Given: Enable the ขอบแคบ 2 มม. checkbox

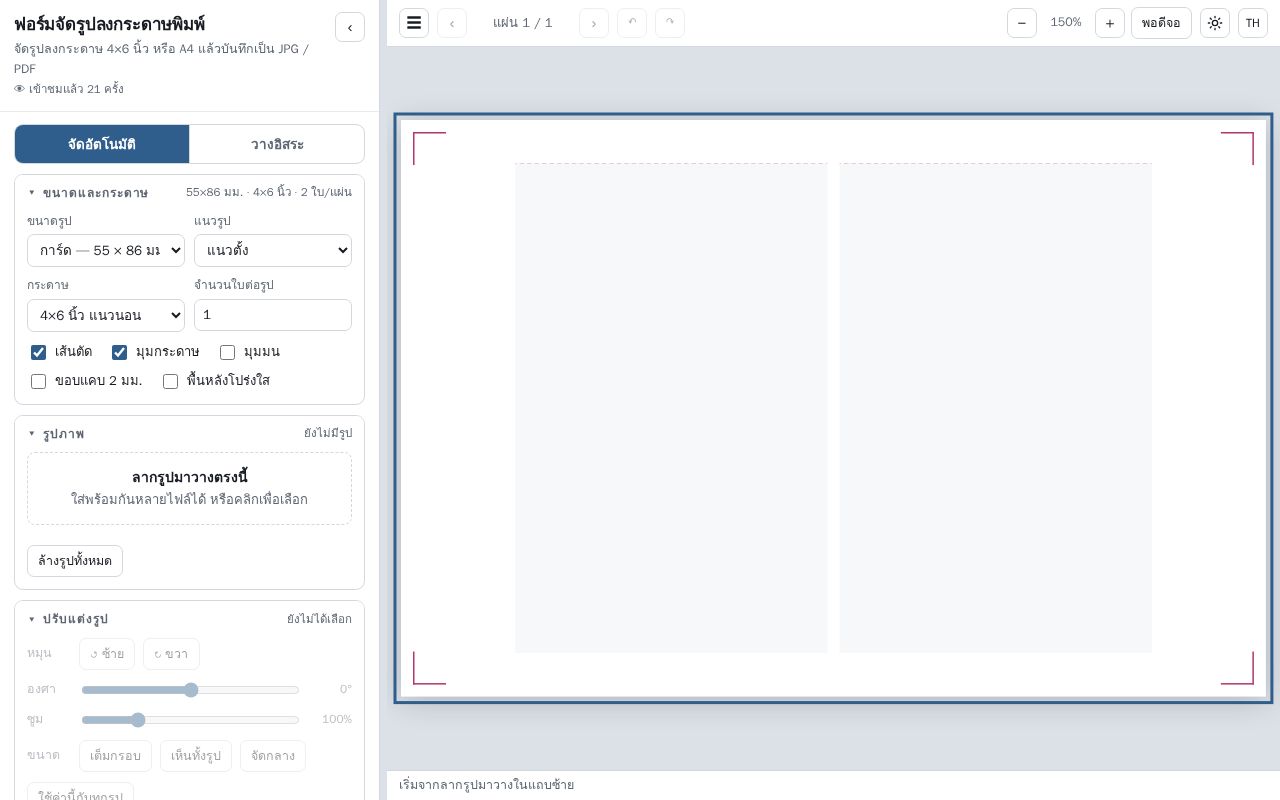Looking at the screenshot, I should pyautogui.click(x=38, y=381).
